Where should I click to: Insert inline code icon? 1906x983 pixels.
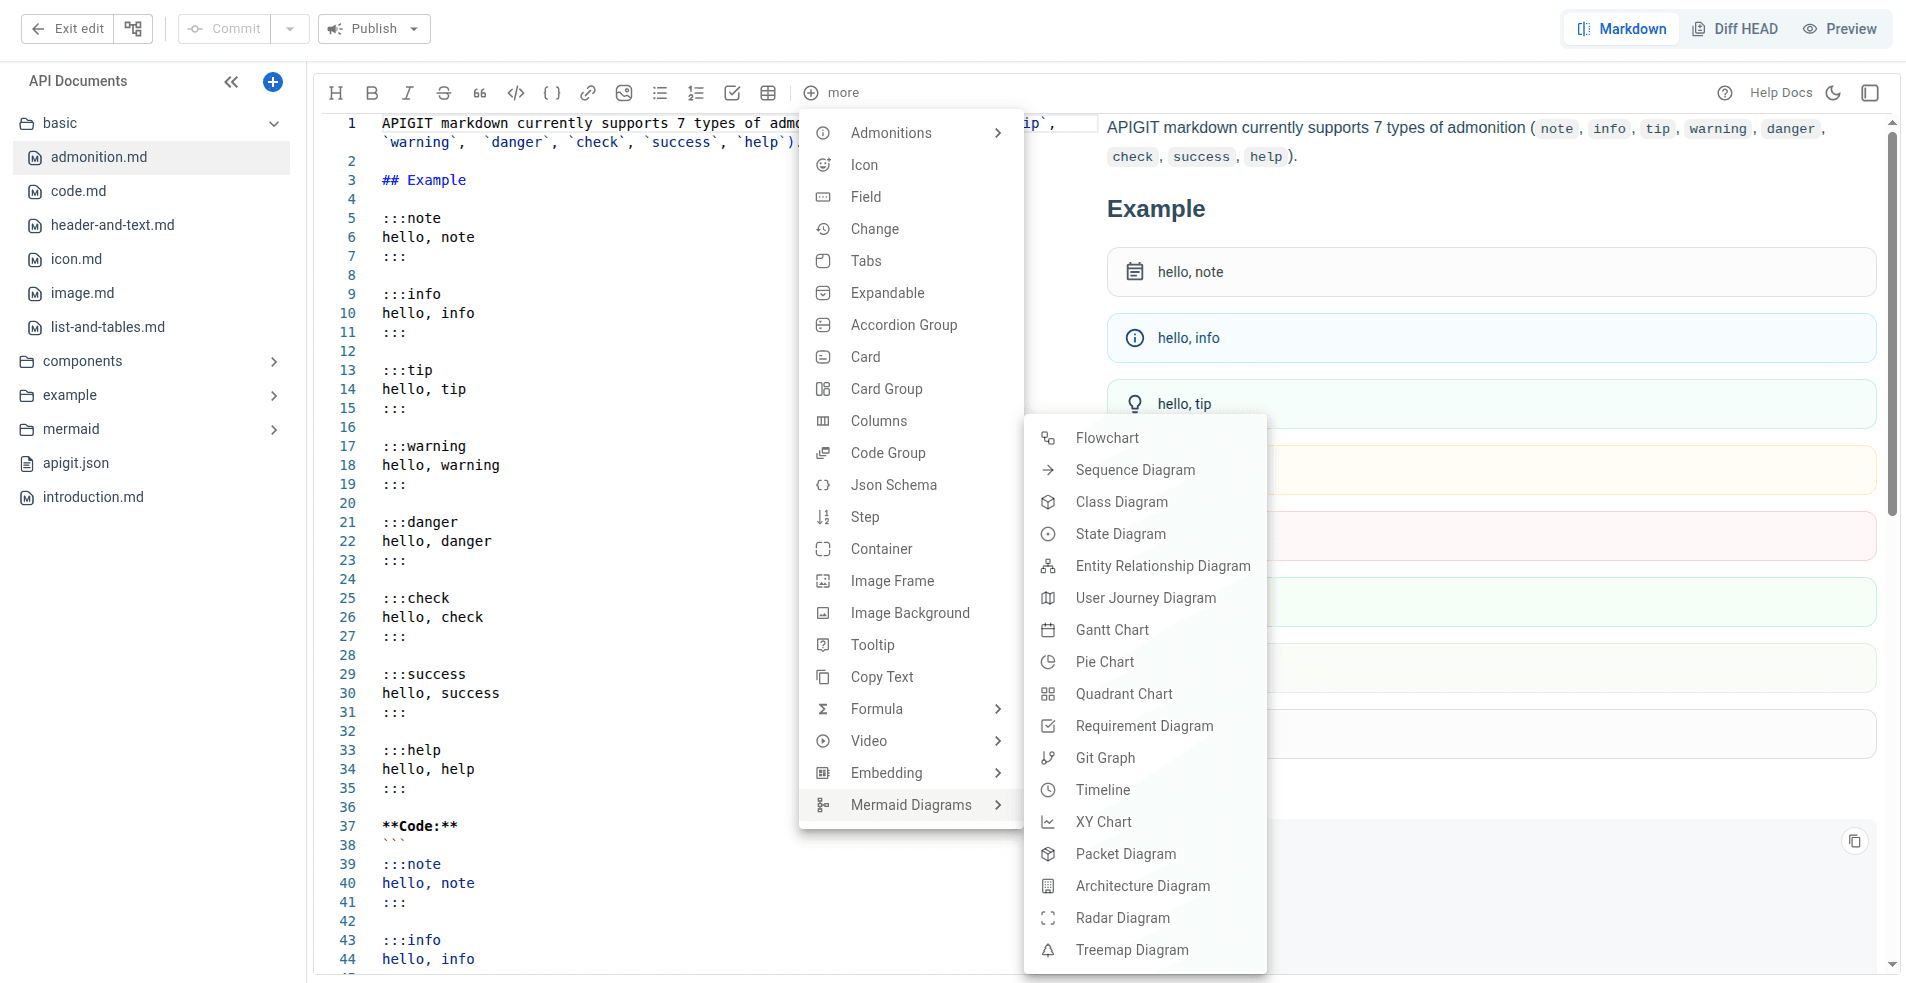tap(516, 93)
